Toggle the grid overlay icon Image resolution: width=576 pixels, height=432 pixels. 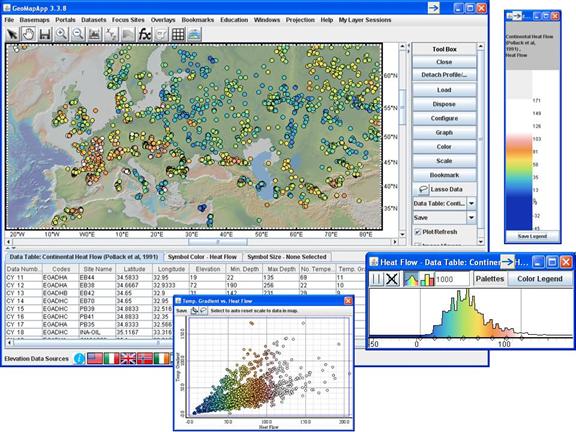click(178, 35)
